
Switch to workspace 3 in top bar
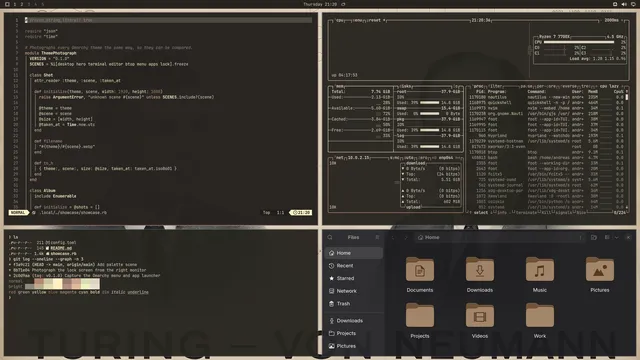[x=29, y=4]
